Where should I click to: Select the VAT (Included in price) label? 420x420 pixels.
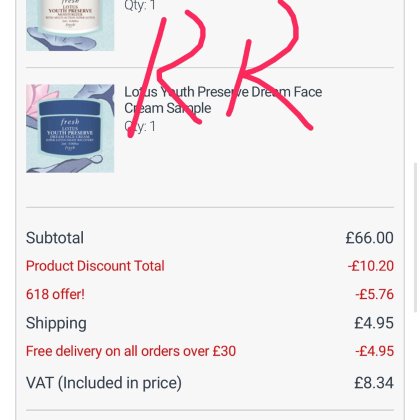pyautogui.click(x=104, y=383)
